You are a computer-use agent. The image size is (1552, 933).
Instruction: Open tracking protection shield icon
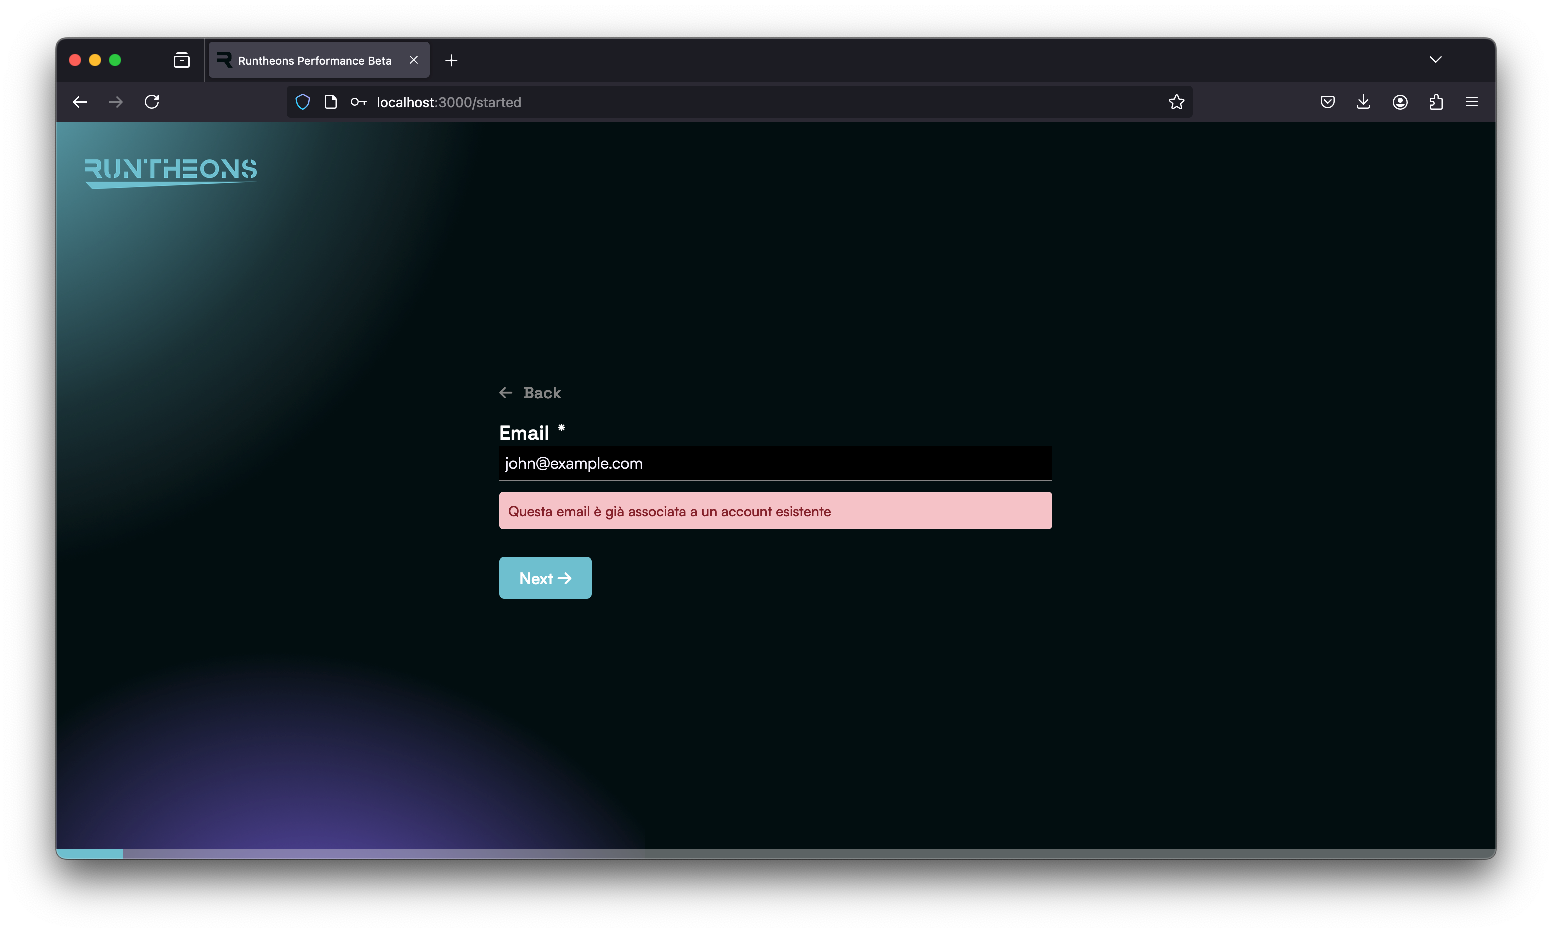[303, 102]
